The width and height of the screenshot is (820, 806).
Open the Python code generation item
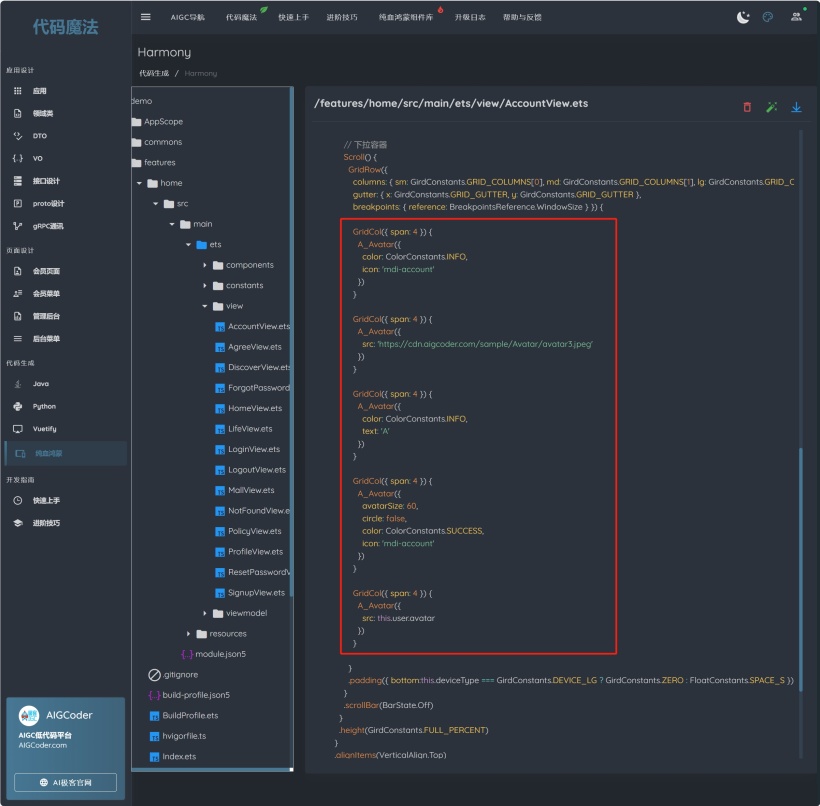coord(44,407)
